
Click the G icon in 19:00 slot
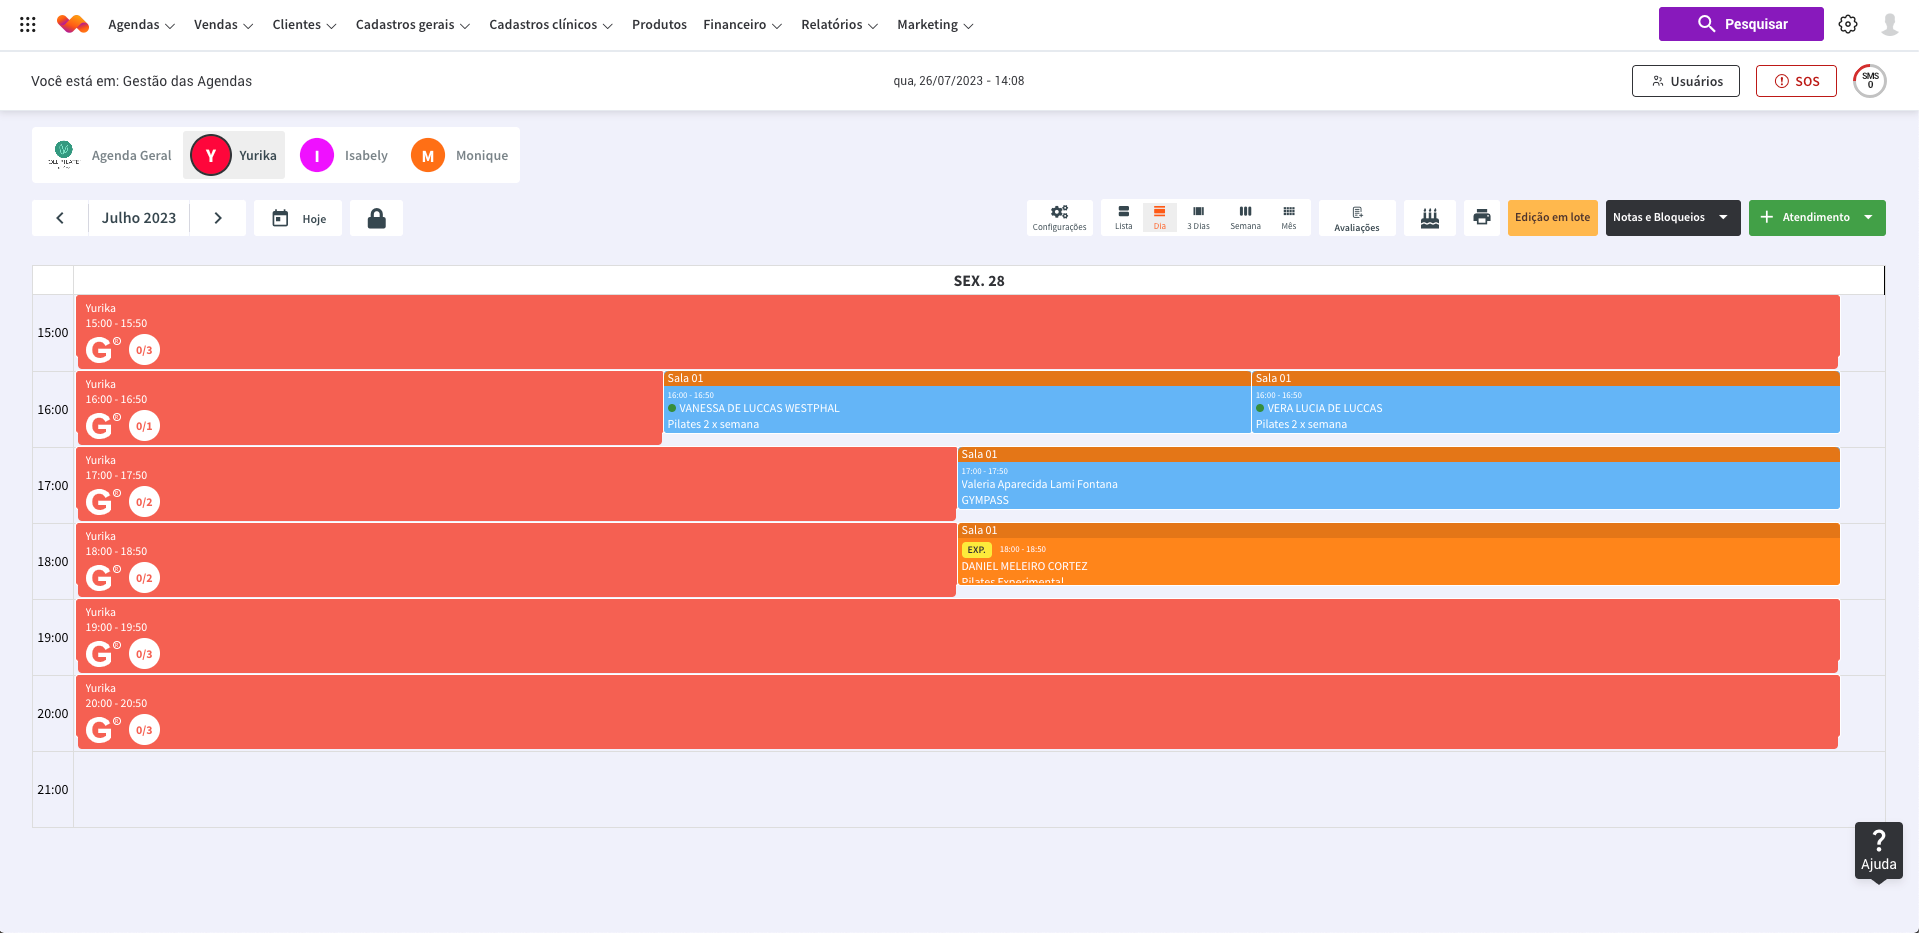pyautogui.click(x=101, y=653)
